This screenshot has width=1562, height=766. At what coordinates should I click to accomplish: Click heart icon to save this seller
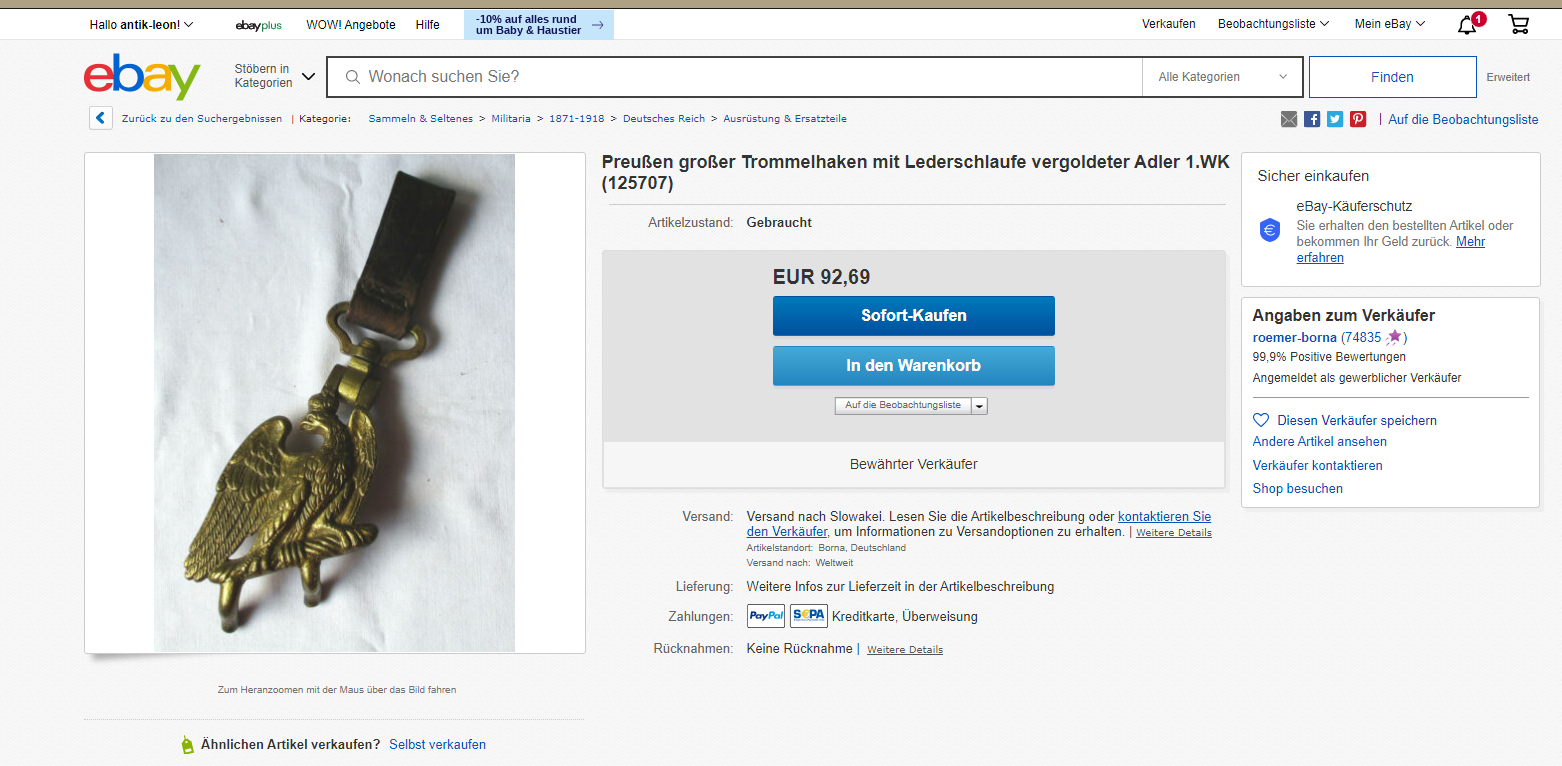tap(1261, 420)
